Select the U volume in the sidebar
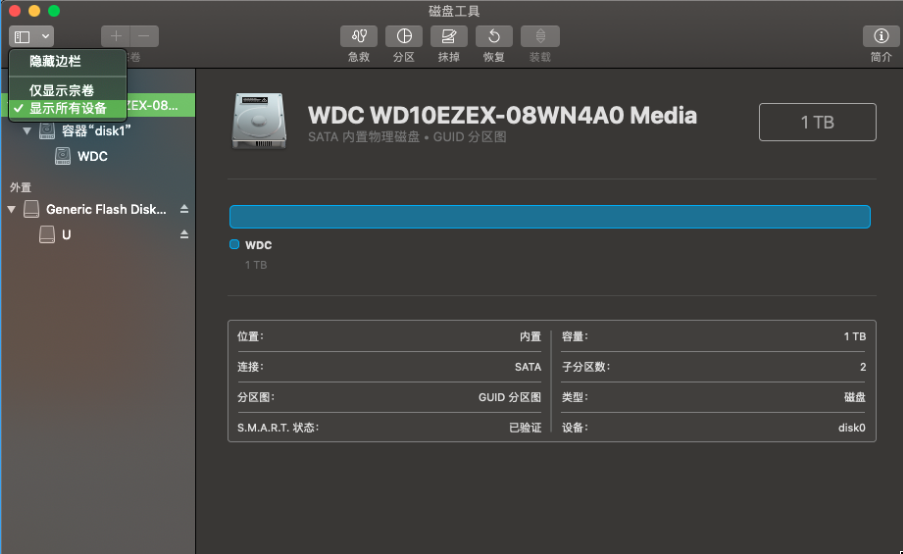Image resolution: width=903 pixels, height=554 pixels. pyautogui.click(x=66, y=235)
